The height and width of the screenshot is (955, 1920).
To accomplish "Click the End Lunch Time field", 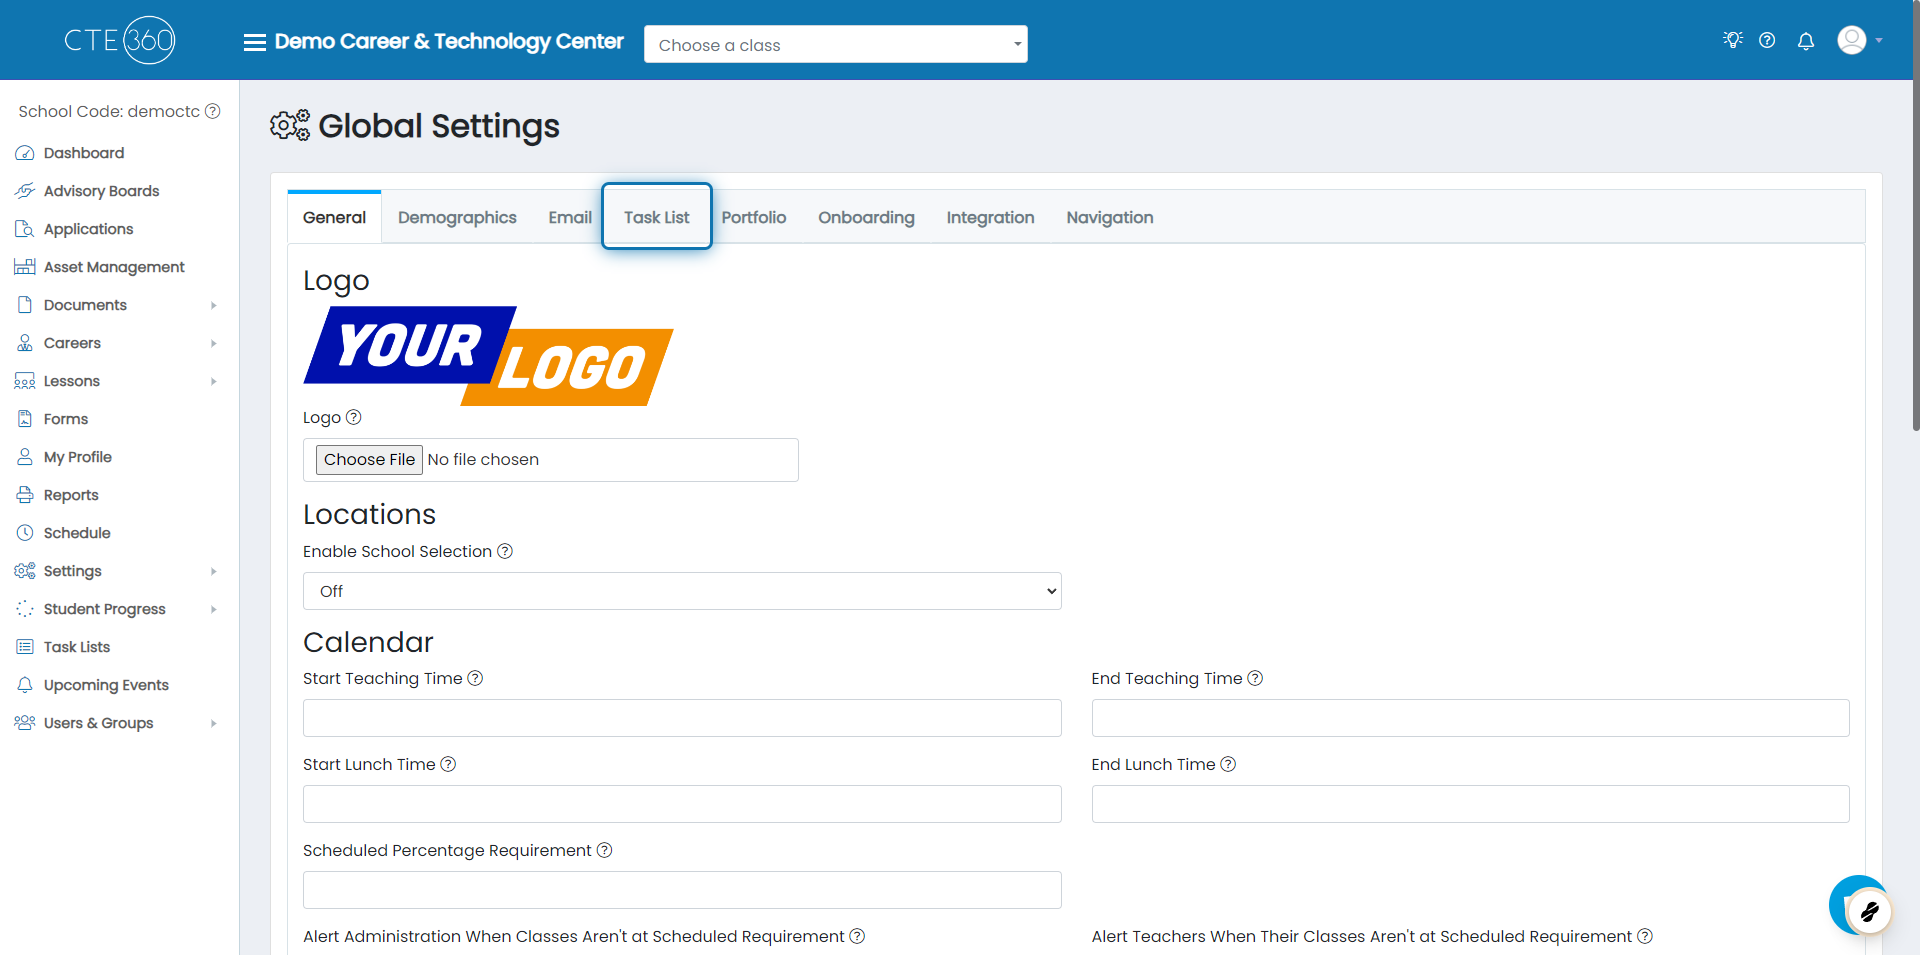I will (x=1470, y=804).
